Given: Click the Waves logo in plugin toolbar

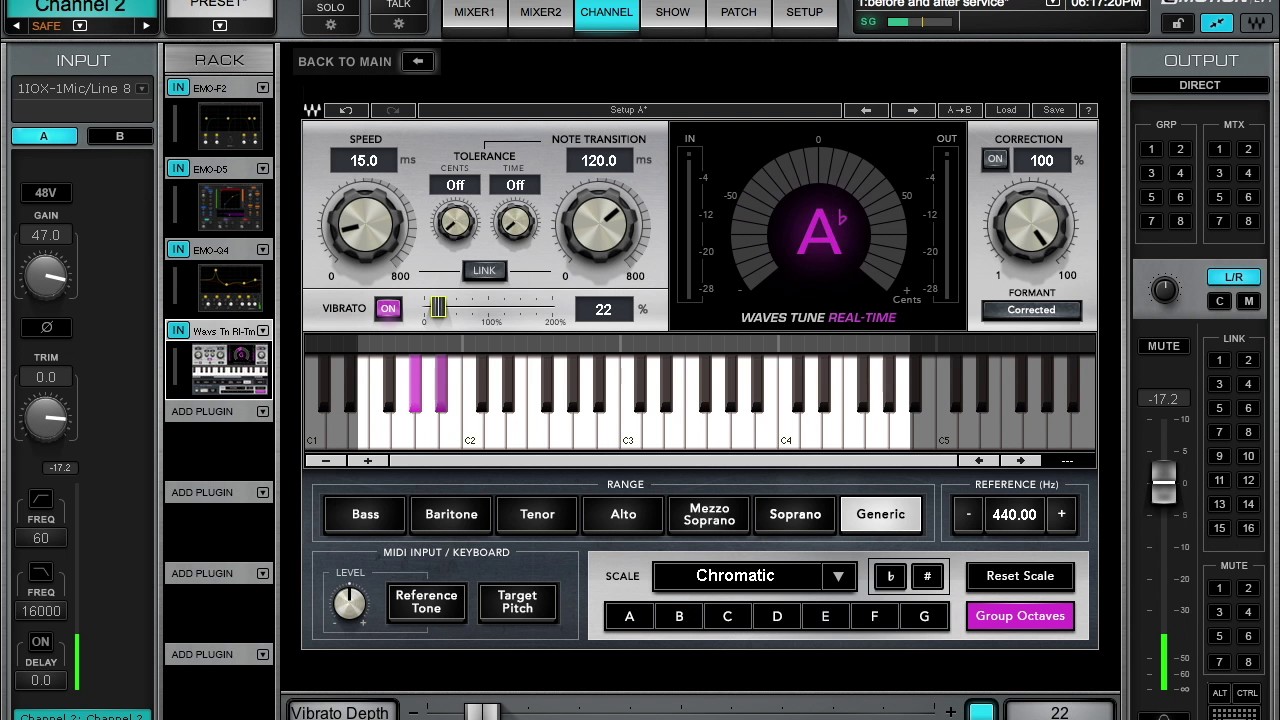Looking at the screenshot, I should (313, 110).
